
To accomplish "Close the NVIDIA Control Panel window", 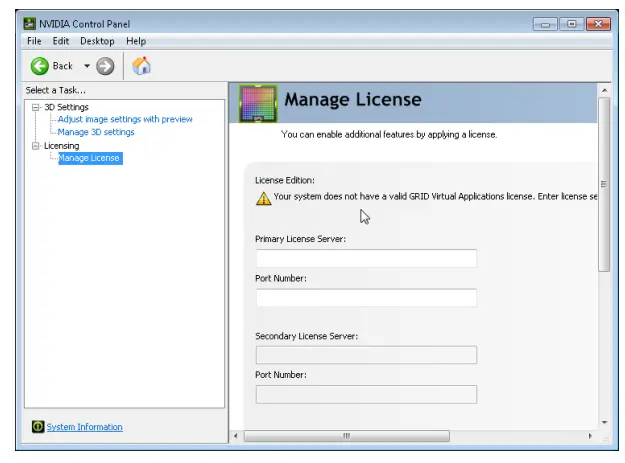I will click(x=598, y=24).
